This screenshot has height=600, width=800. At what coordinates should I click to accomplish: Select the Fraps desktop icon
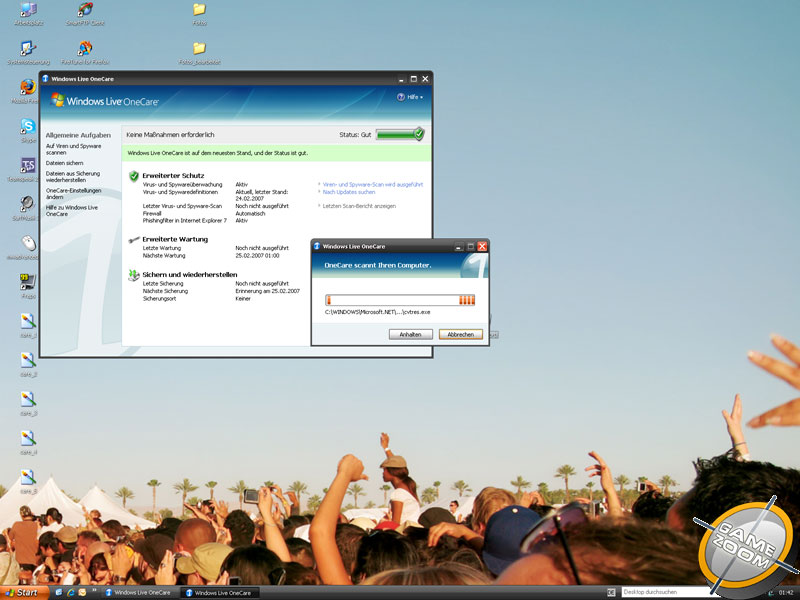pos(28,286)
